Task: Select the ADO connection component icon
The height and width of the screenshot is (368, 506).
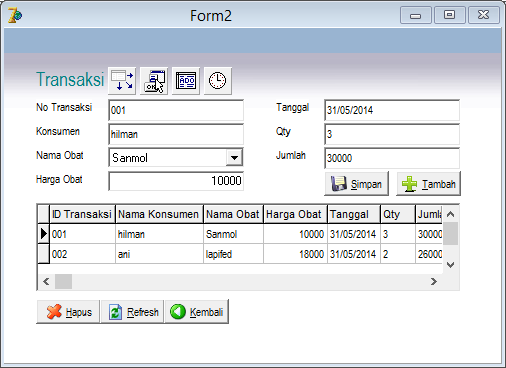Action: (186, 81)
